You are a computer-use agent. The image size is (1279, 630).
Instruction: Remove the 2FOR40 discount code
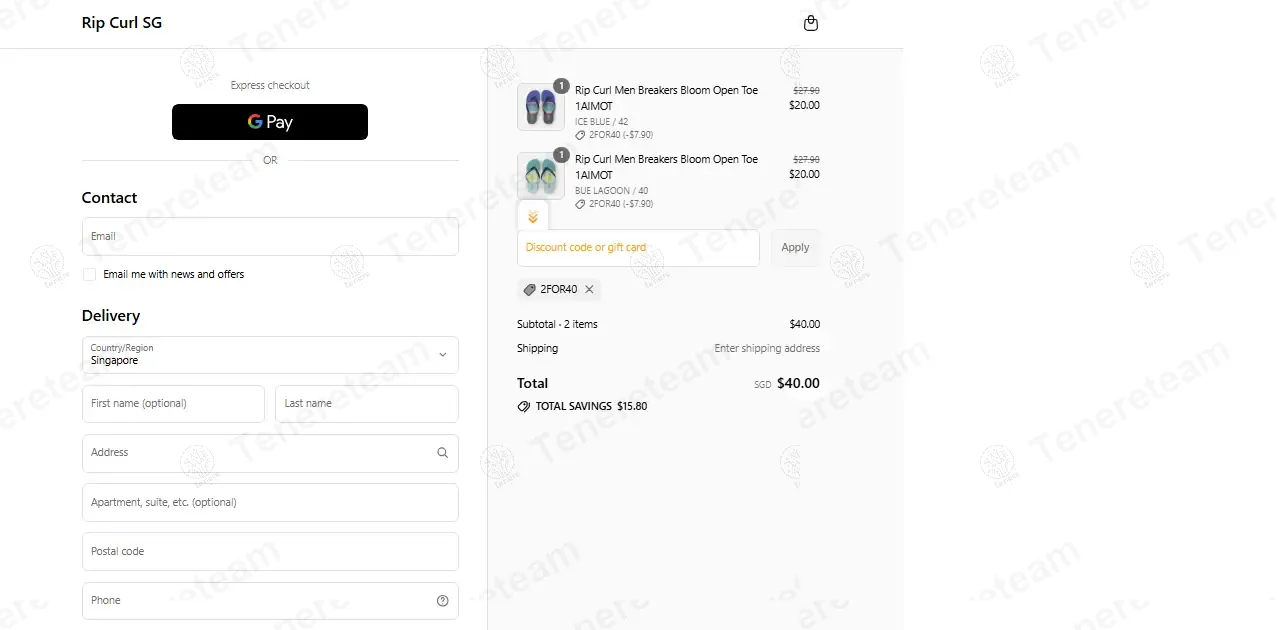(x=589, y=290)
